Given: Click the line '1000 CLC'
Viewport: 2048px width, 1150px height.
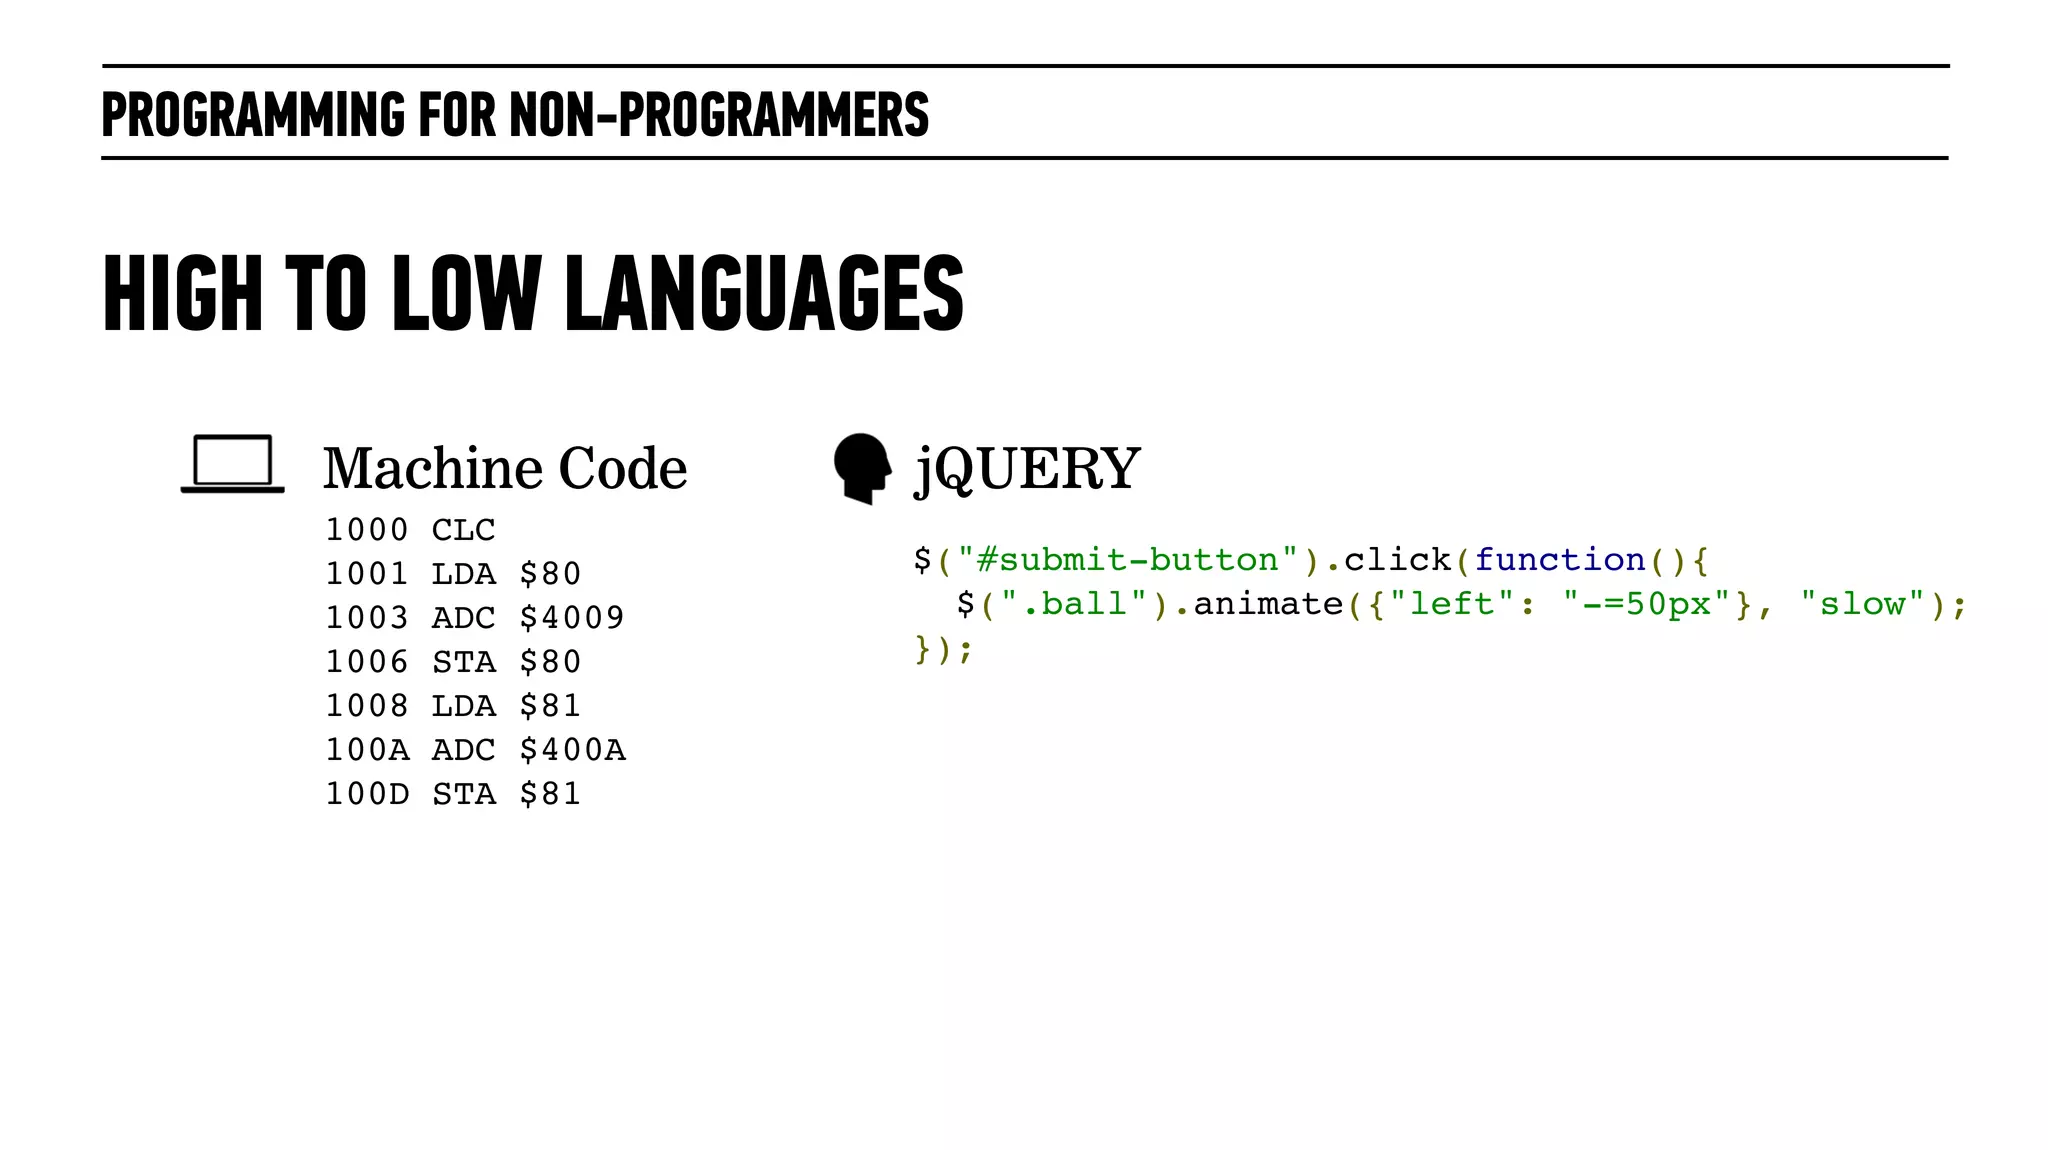Looking at the screenshot, I should click(x=410, y=530).
